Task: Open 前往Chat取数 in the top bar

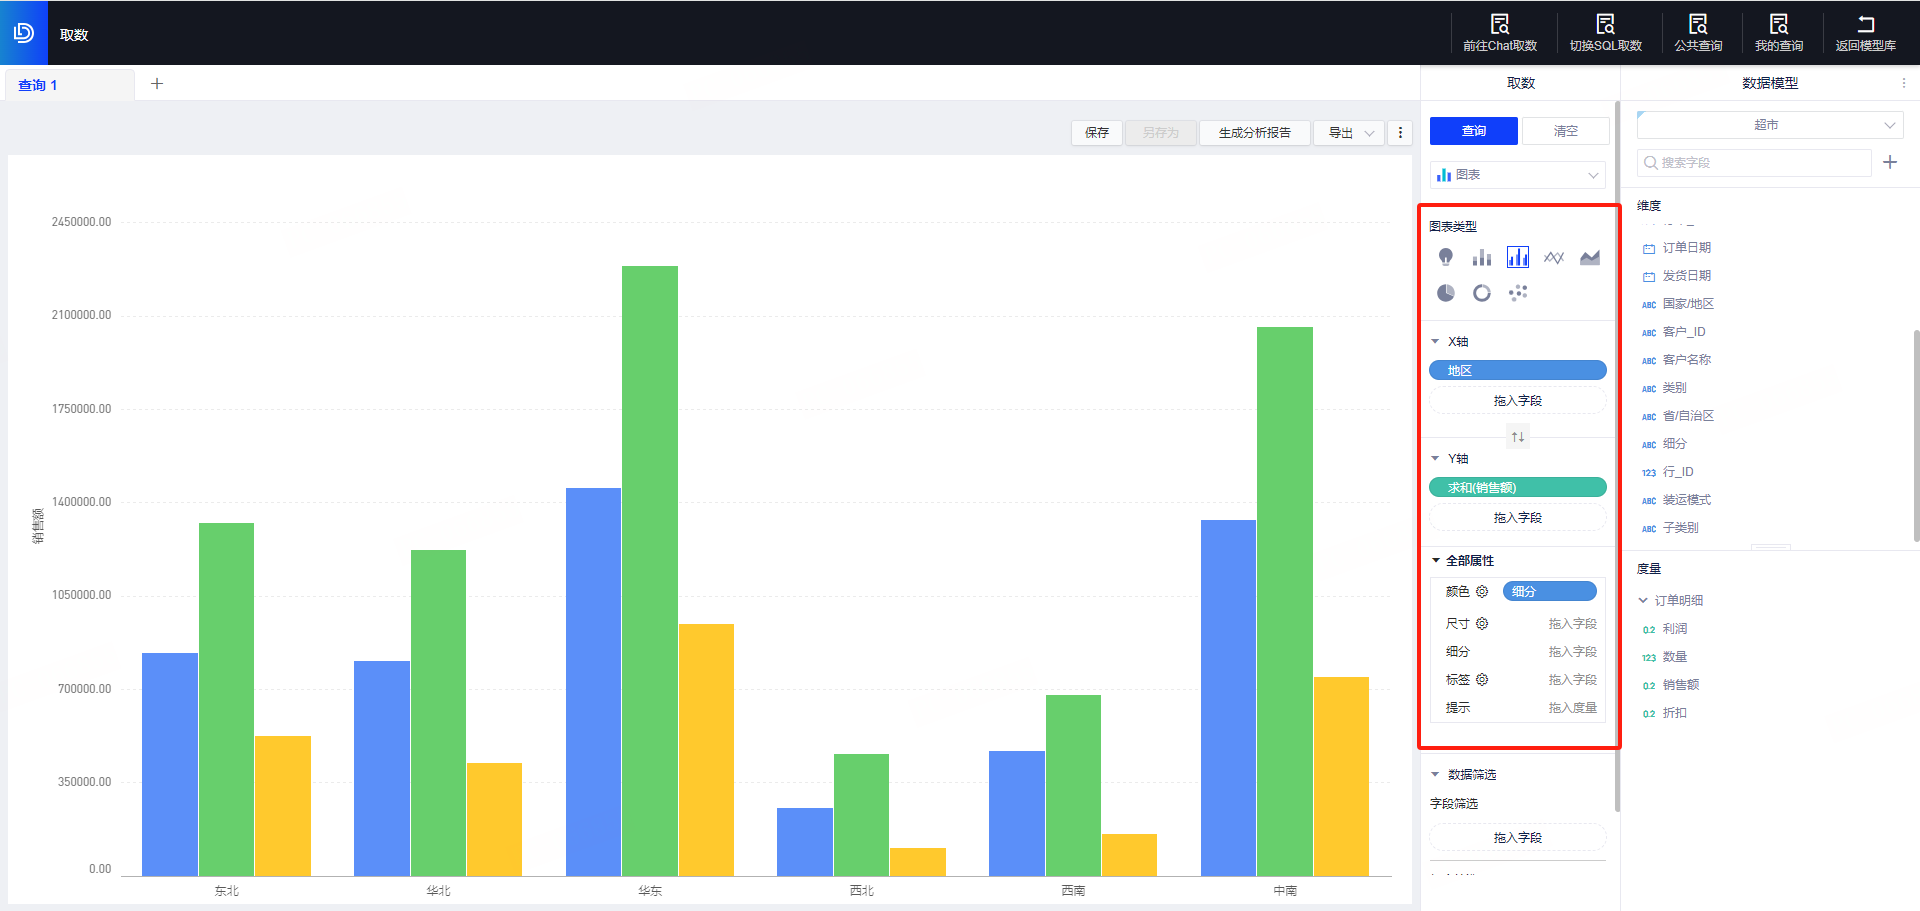Action: (1499, 33)
